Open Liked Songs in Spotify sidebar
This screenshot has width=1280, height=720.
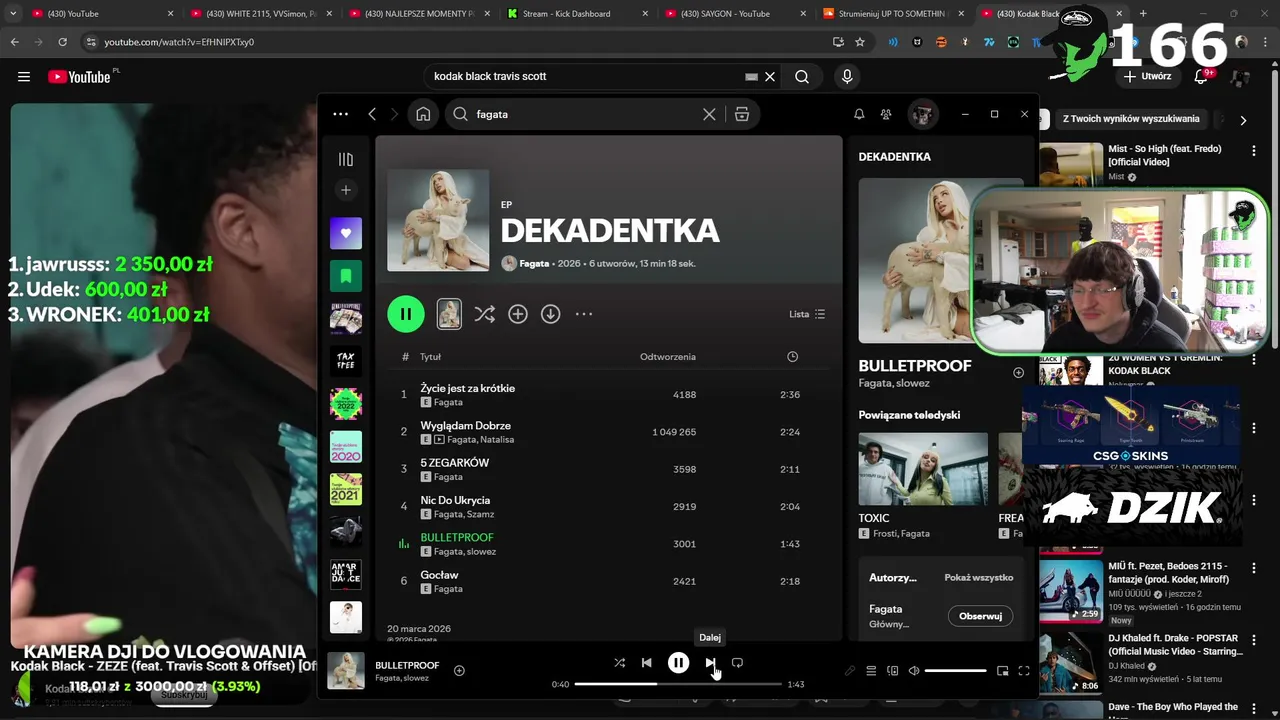(x=346, y=233)
